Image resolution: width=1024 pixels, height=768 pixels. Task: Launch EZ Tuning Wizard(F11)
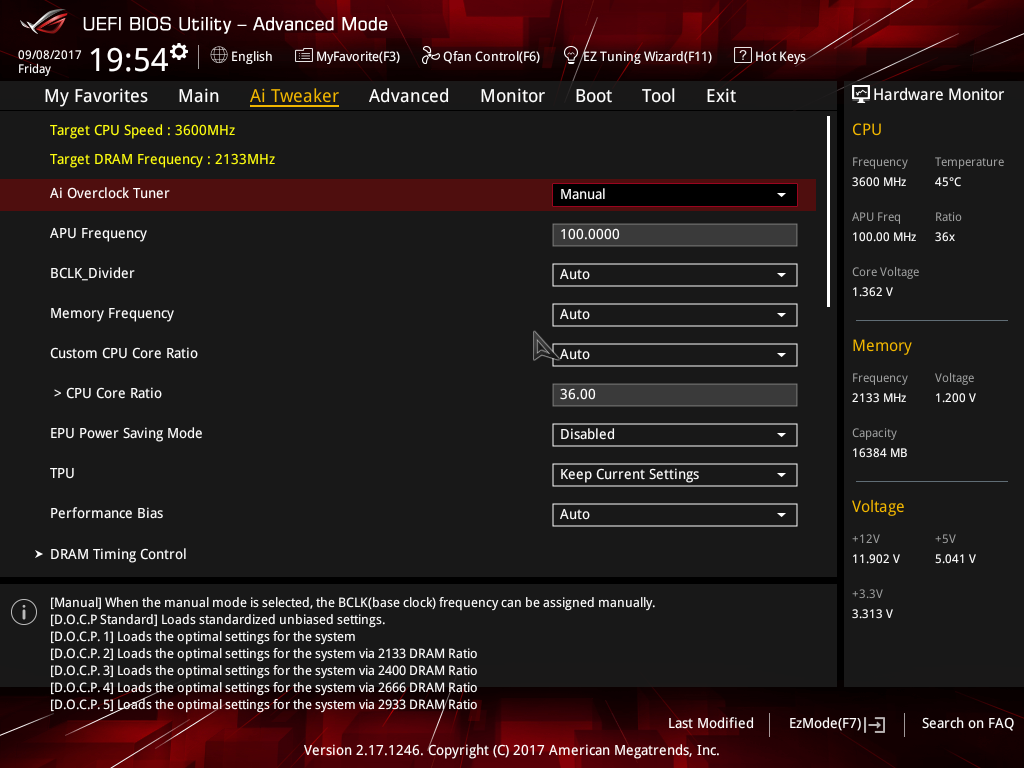coord(637,56)
